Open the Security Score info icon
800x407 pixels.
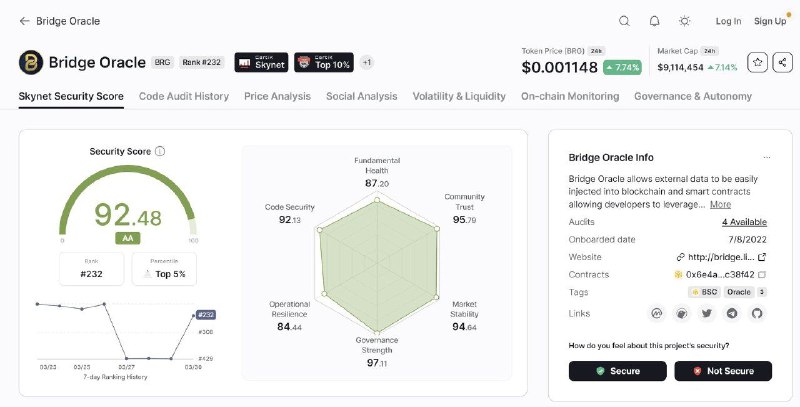coord(160,151)
